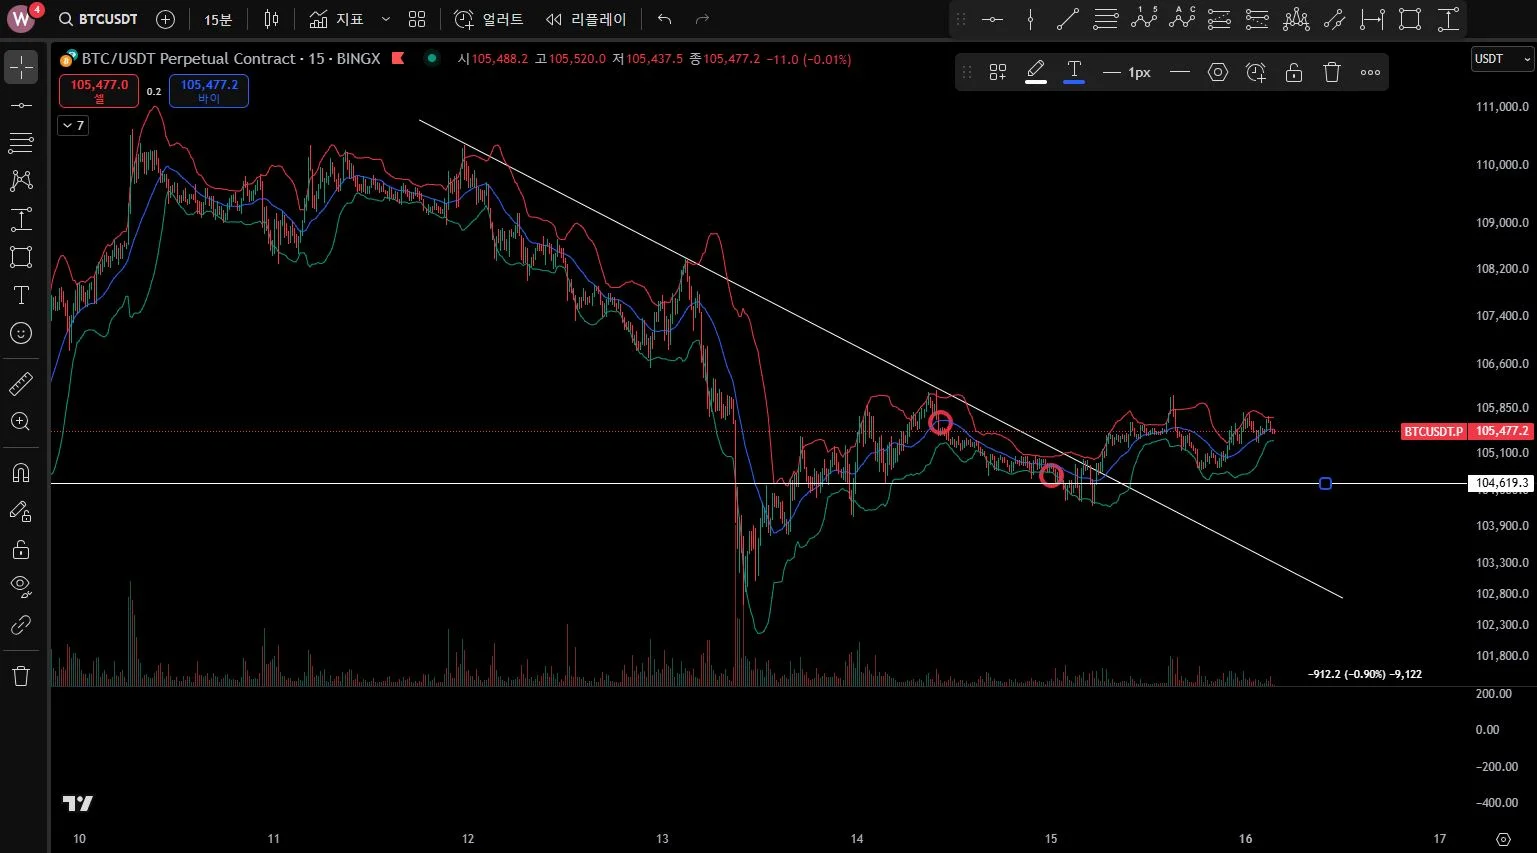Click the date label 13 on time axis

tap(662, 839)
